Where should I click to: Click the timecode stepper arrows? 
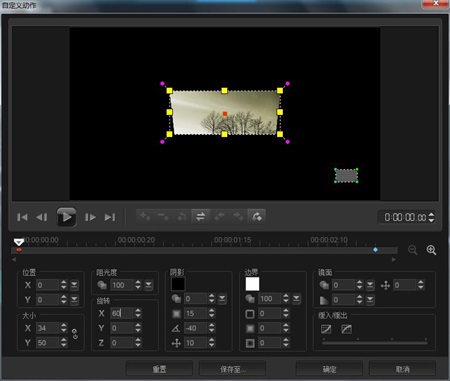coord(431,217)
